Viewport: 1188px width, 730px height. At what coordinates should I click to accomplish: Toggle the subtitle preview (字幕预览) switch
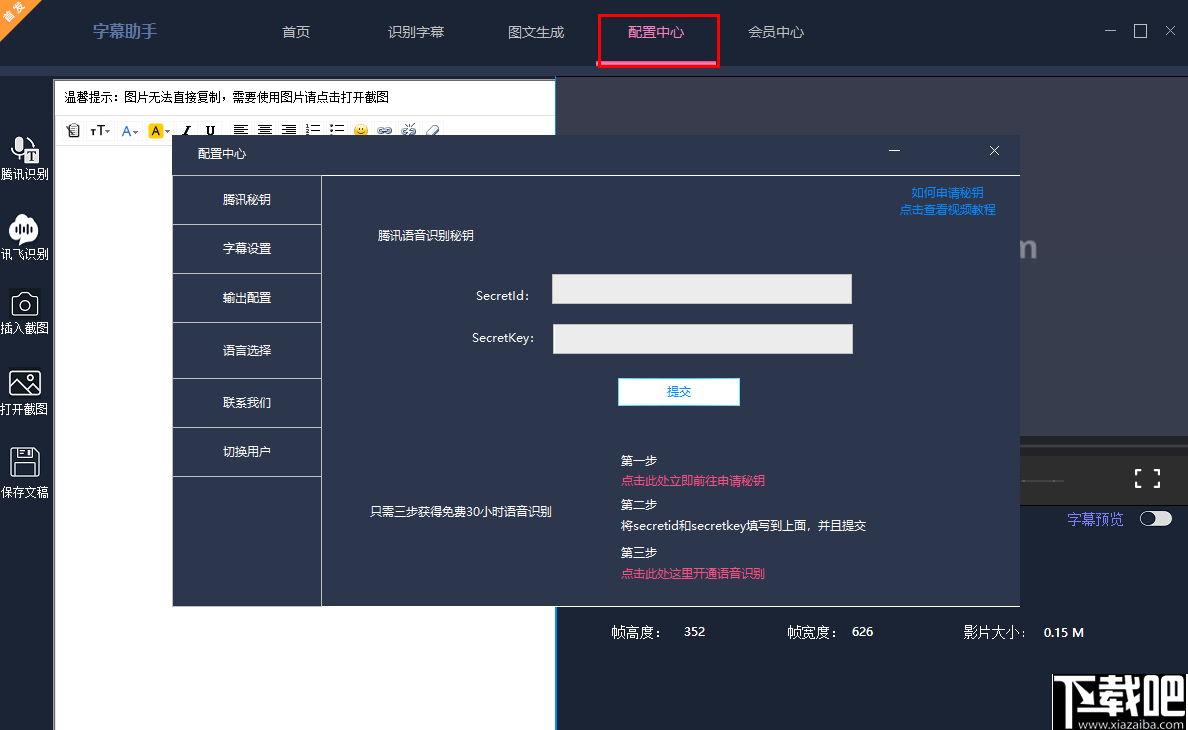pos(1155,519)
